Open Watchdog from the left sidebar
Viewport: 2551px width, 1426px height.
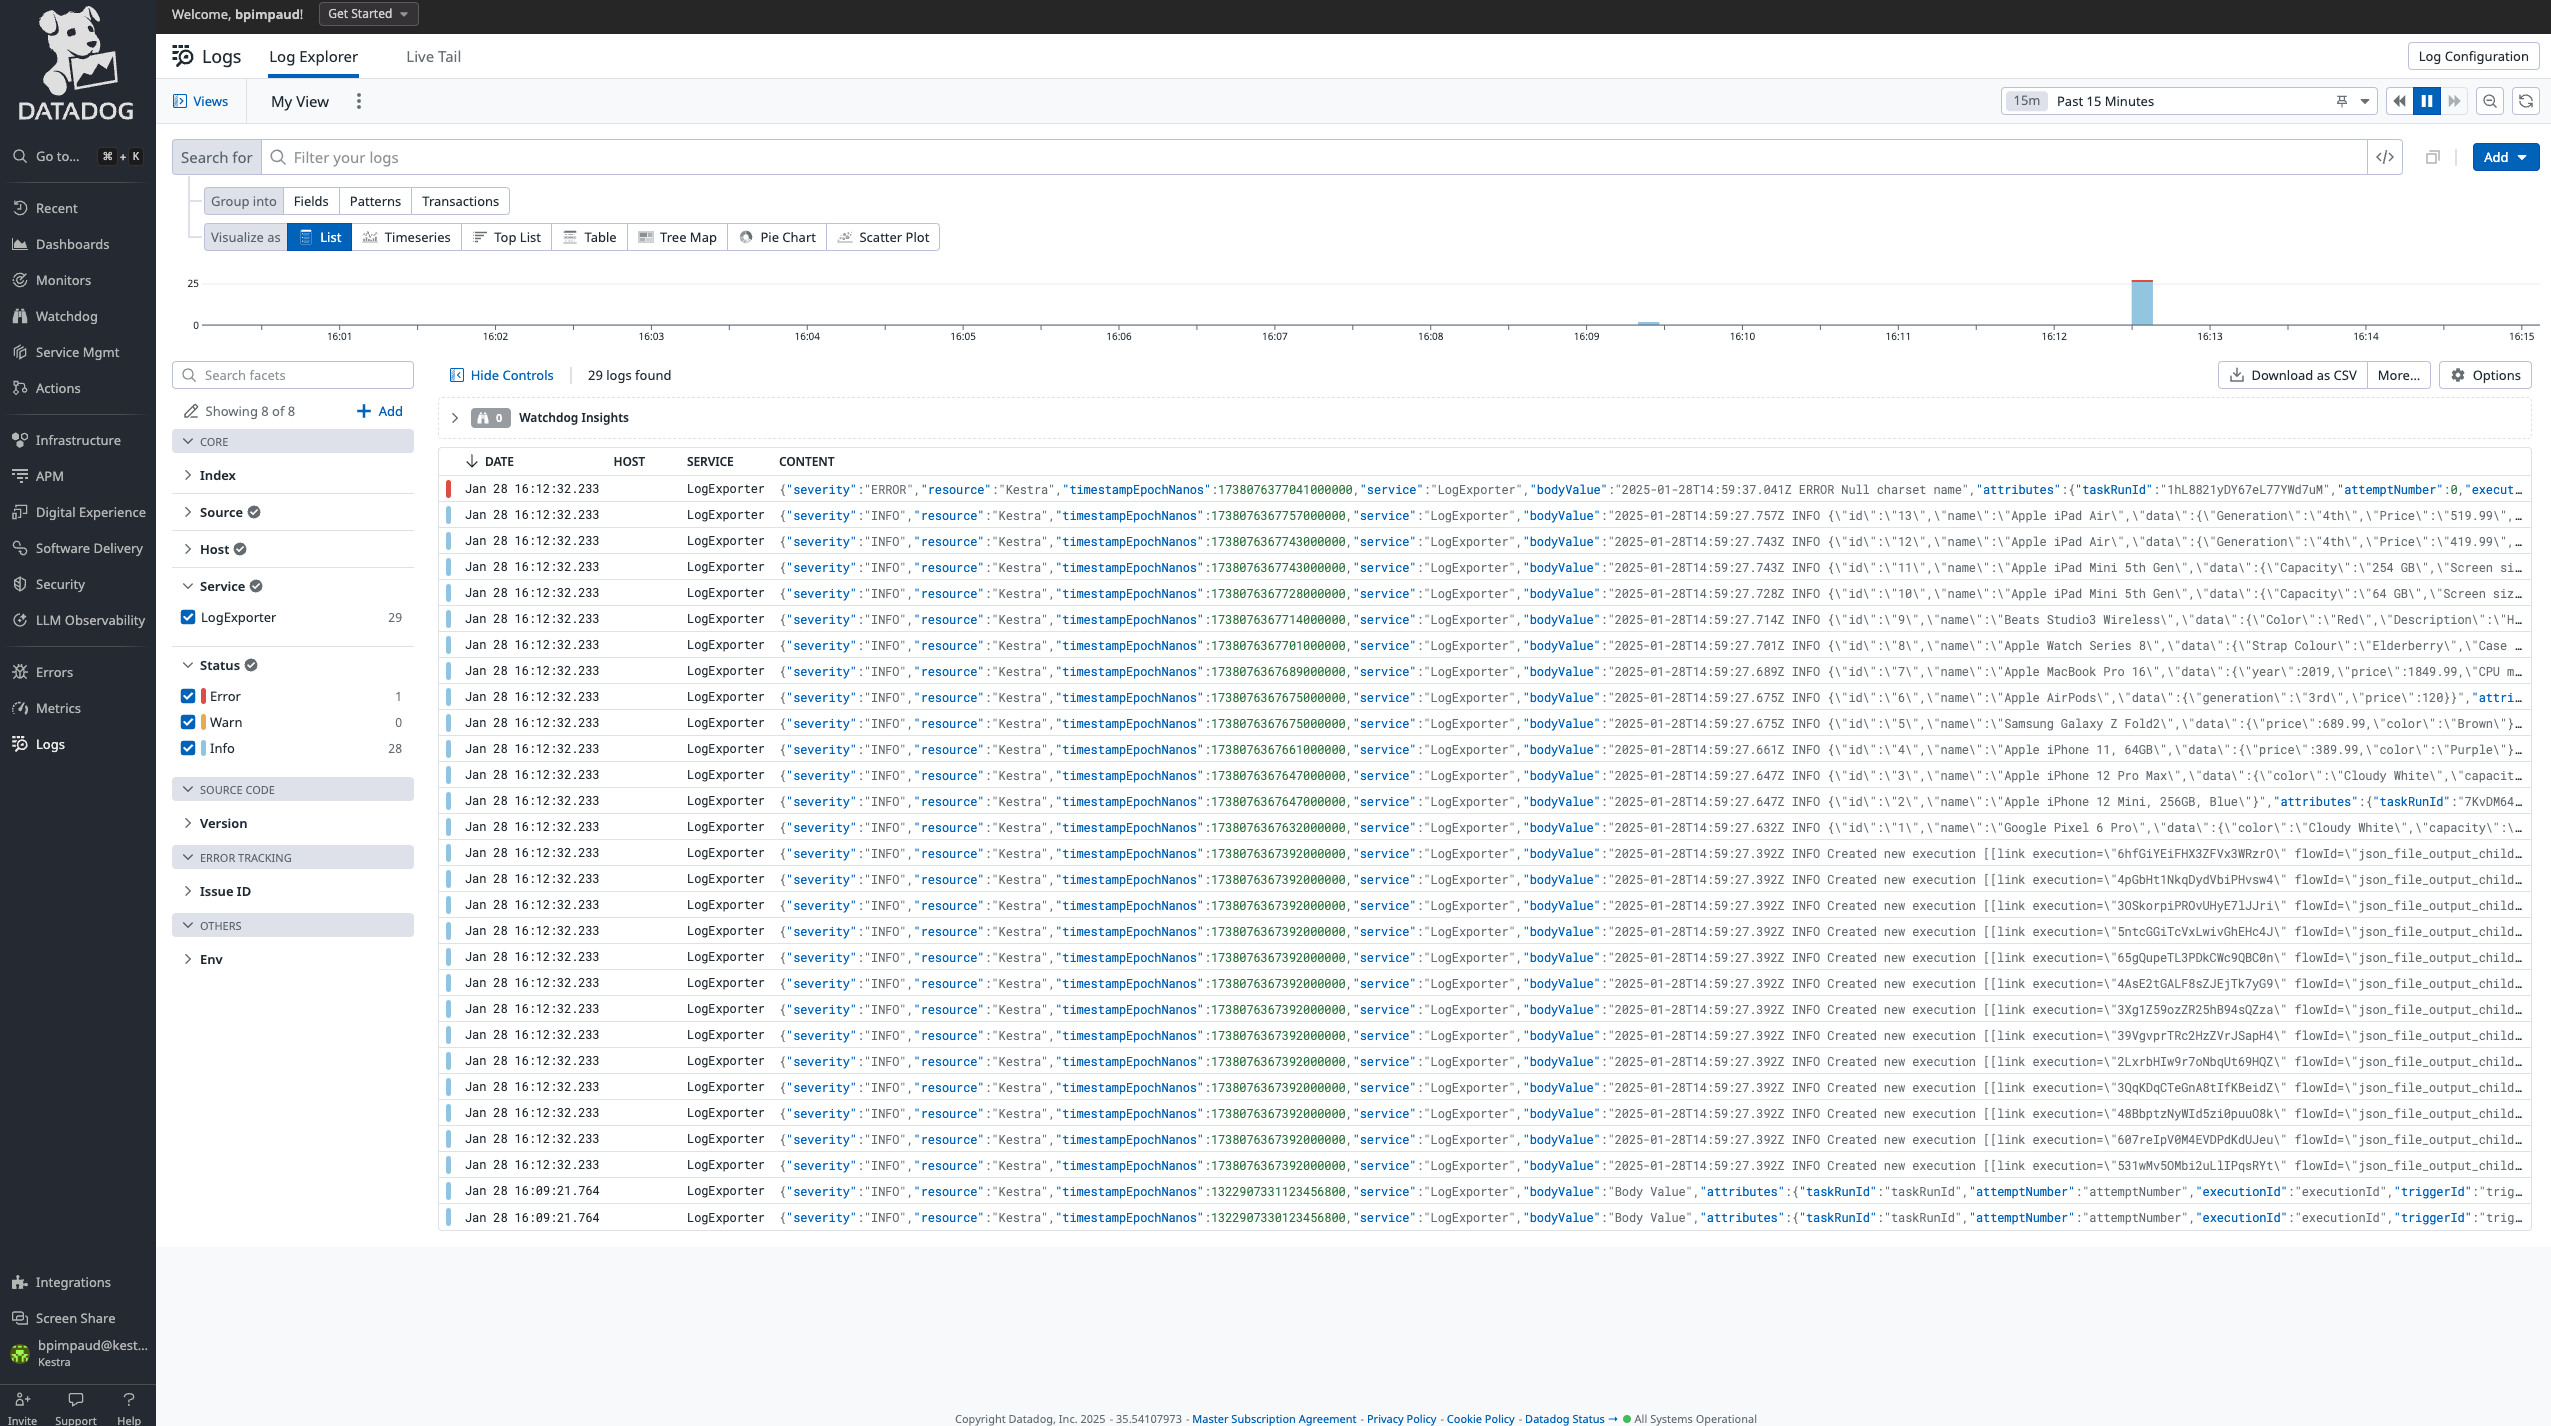(68, 316)
